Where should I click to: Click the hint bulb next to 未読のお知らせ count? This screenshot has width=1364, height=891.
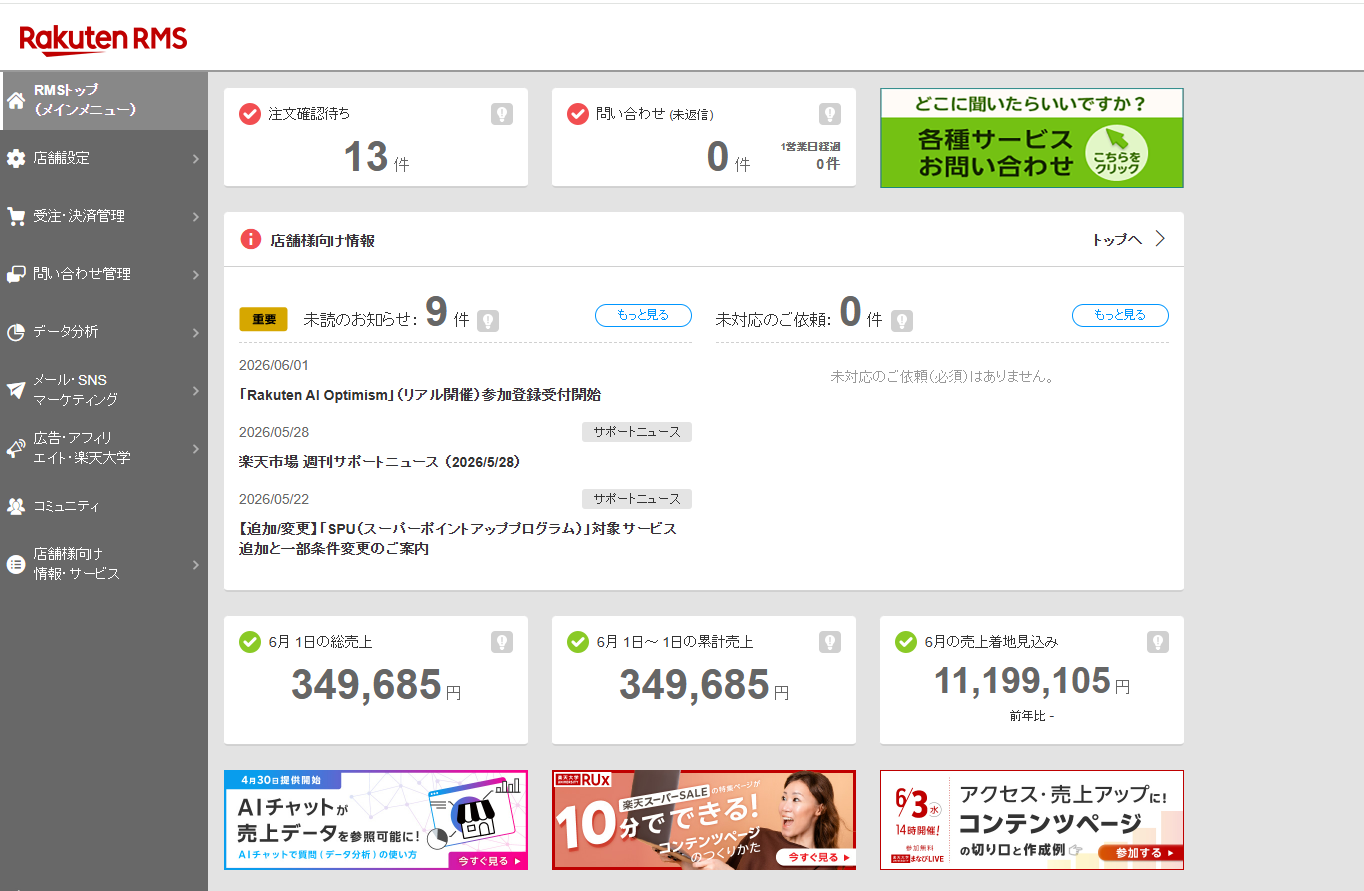(488, 321)
